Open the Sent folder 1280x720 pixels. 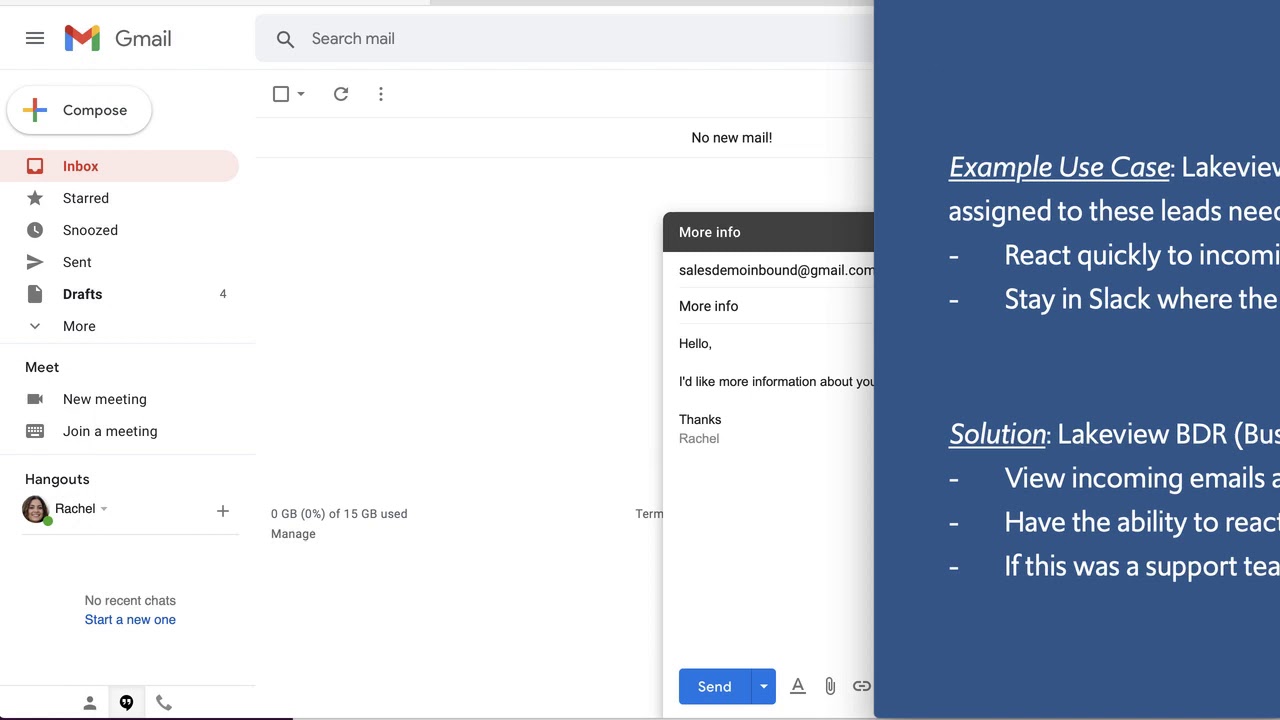click(119, 262)
